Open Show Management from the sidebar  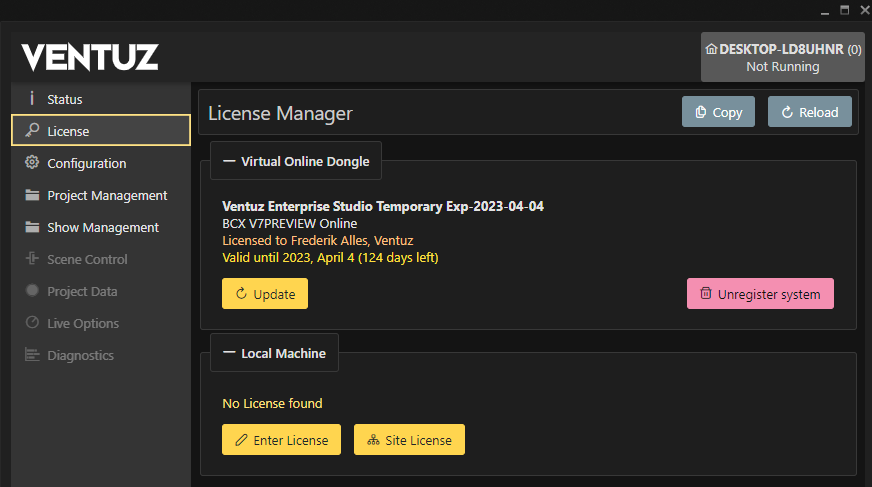click(x=102, y=227)
